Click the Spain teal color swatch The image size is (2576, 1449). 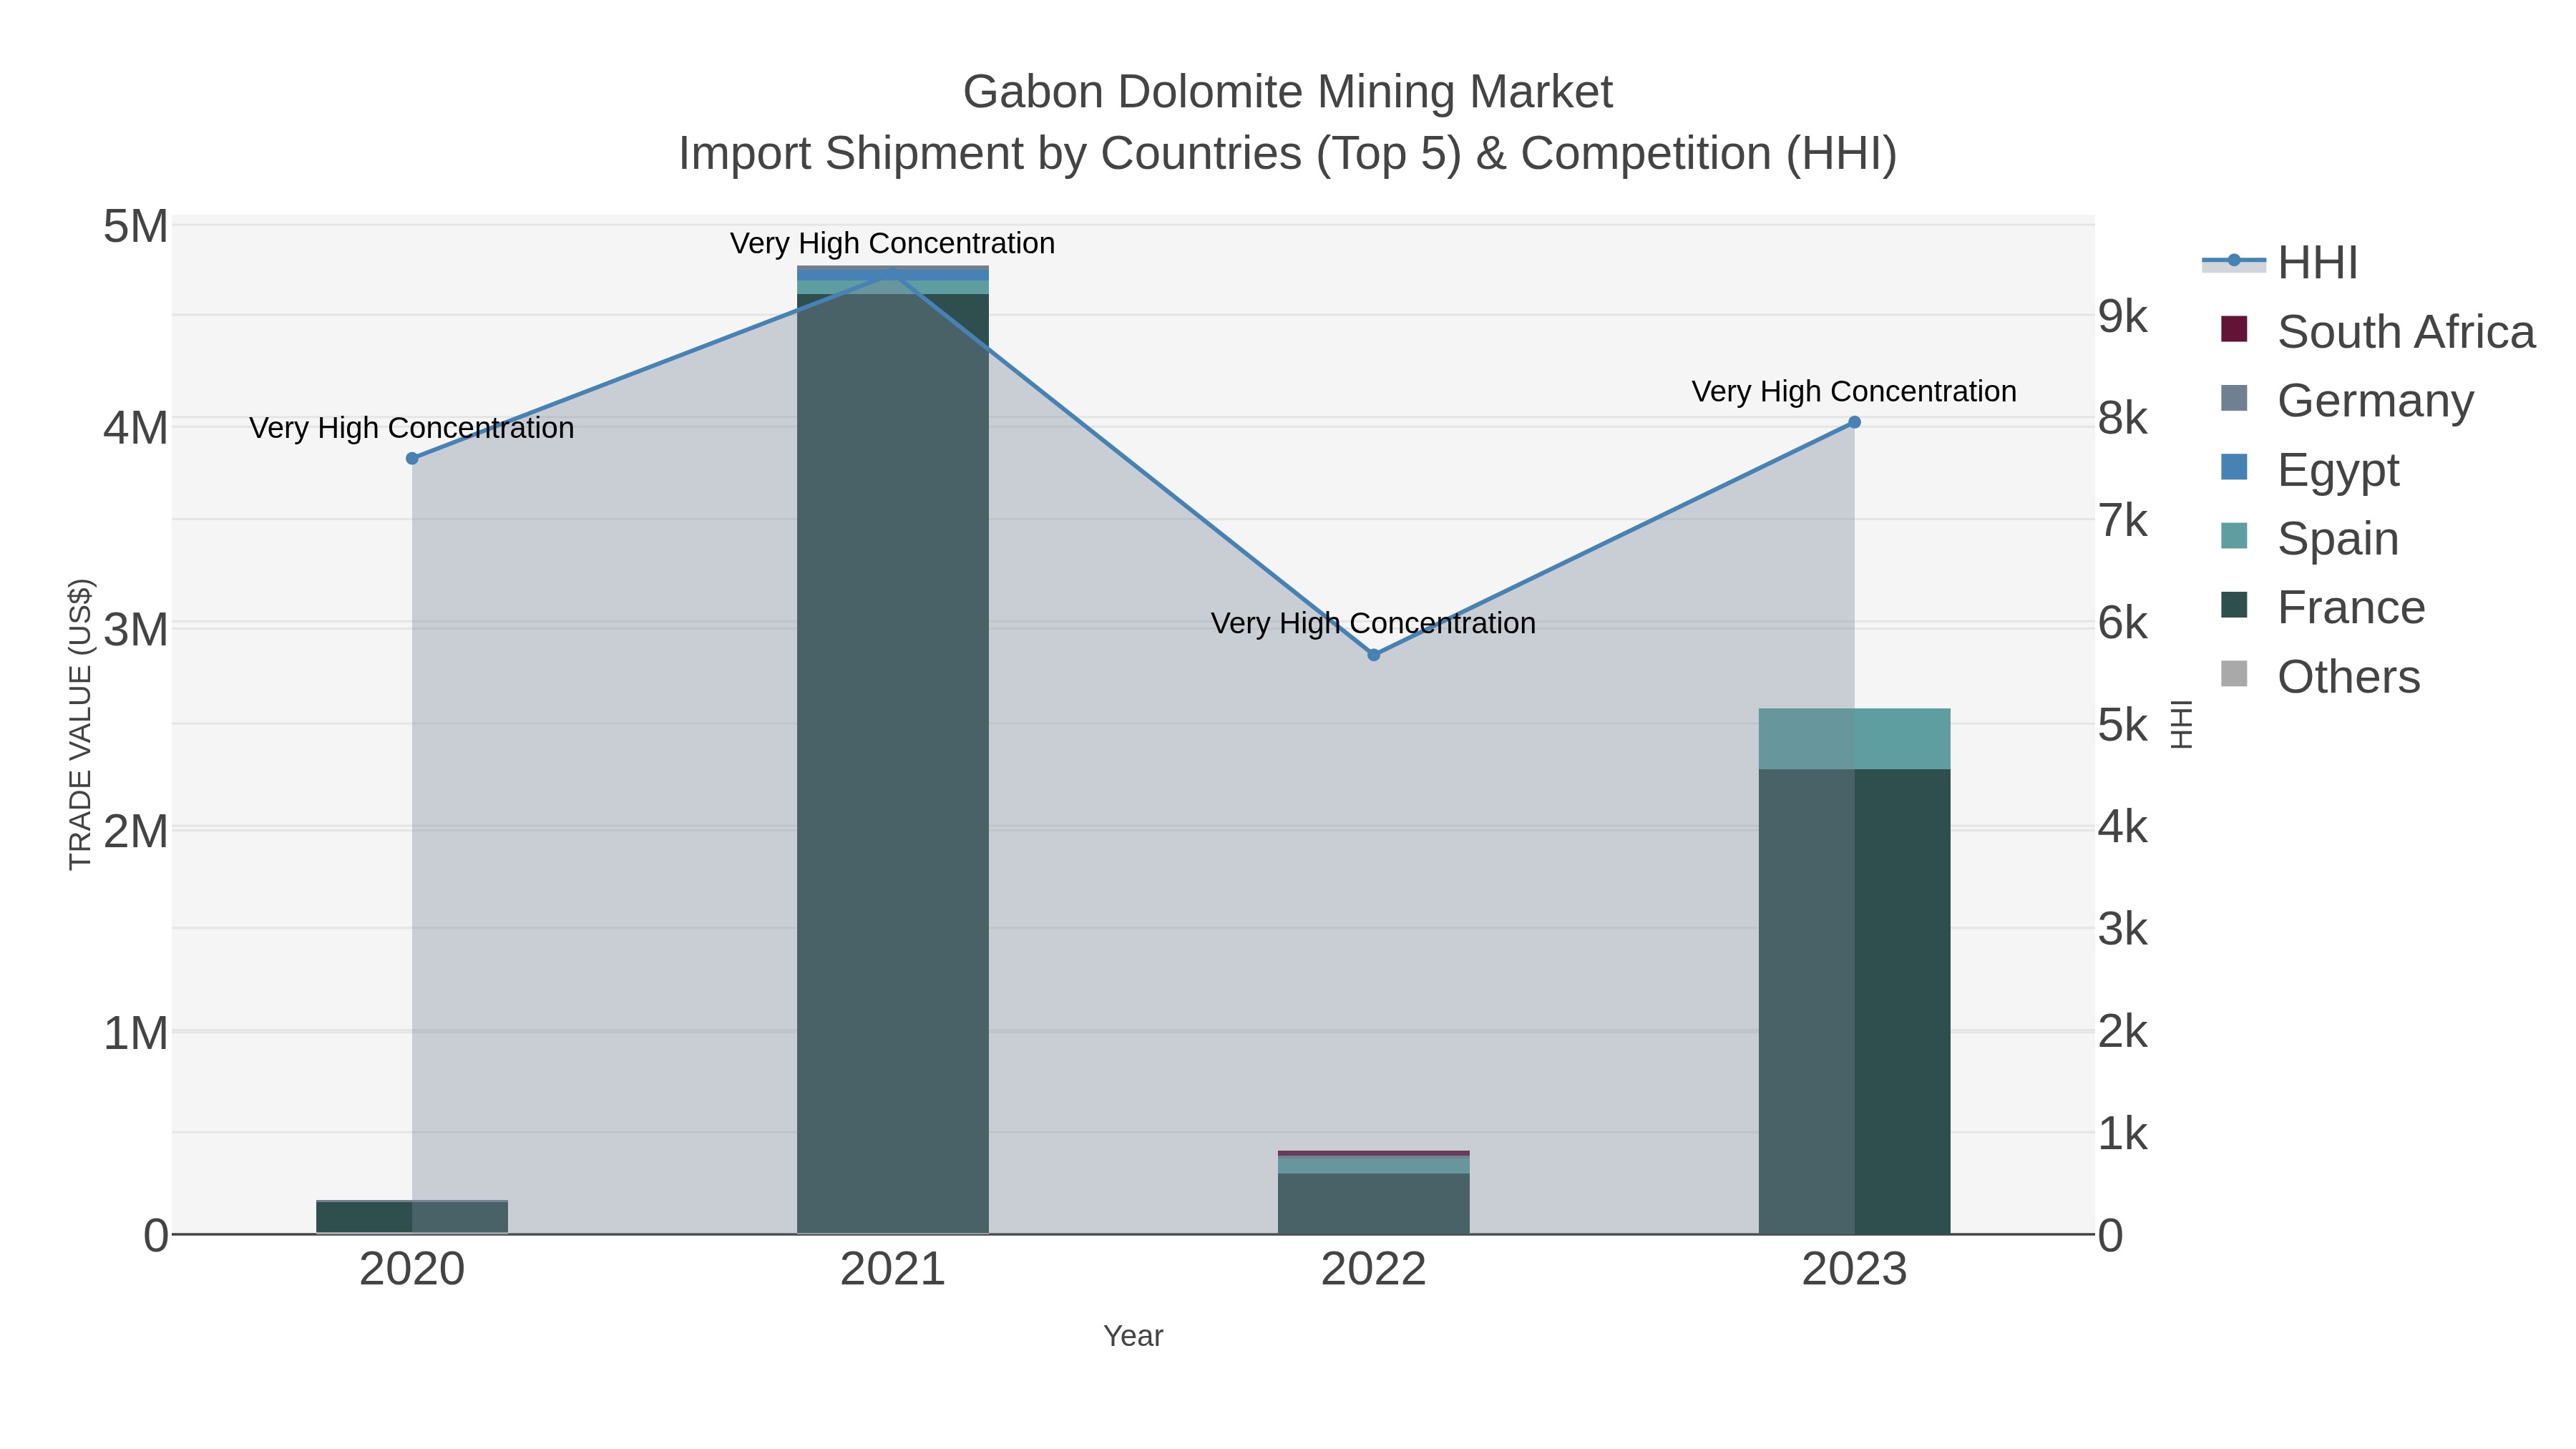point(2234,536)
